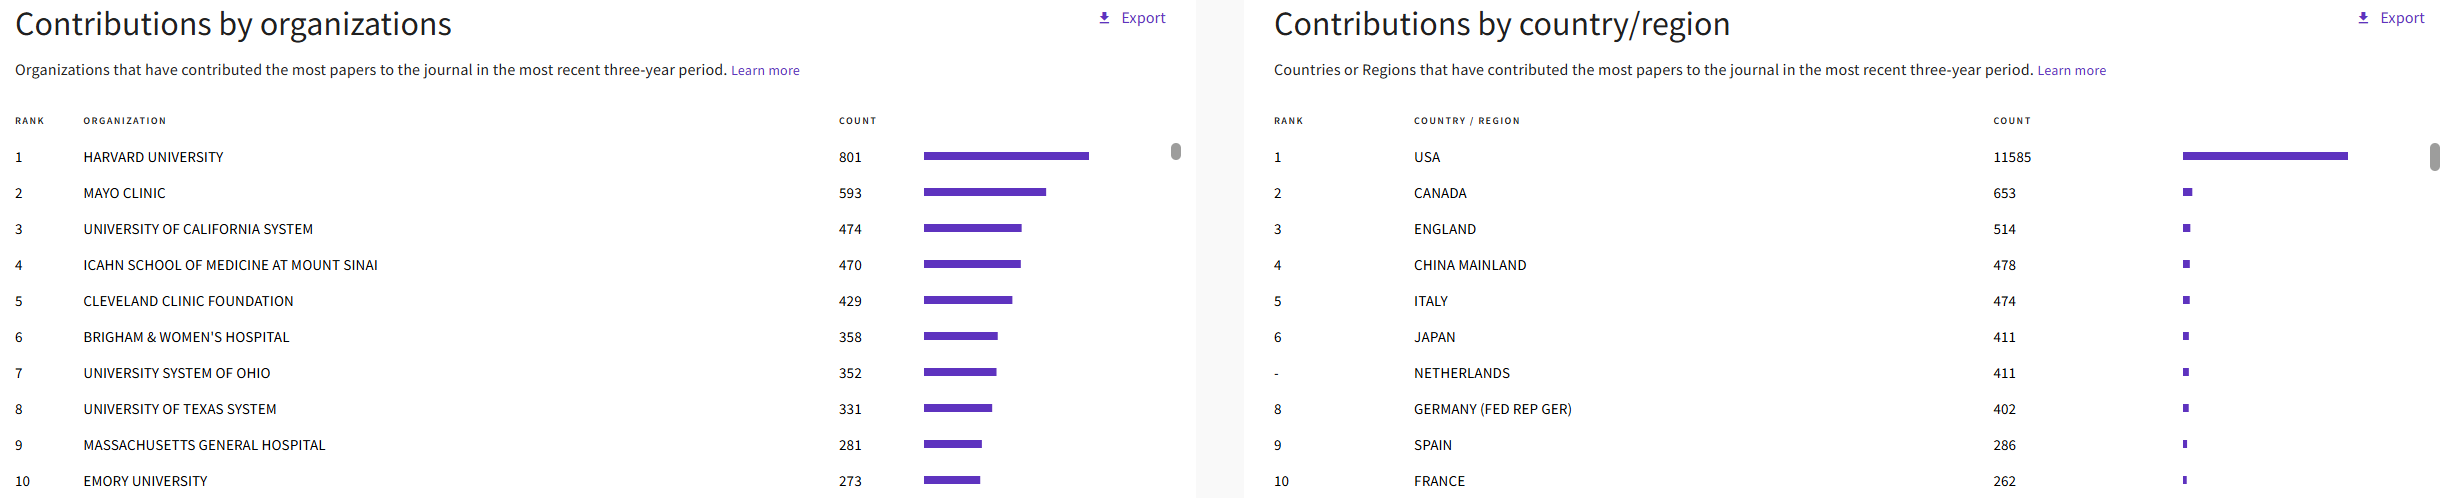Viewport: 2447px width, 498px height.
Task: Click the organizations Export download icon
Action: click(x=1104, y=18)
